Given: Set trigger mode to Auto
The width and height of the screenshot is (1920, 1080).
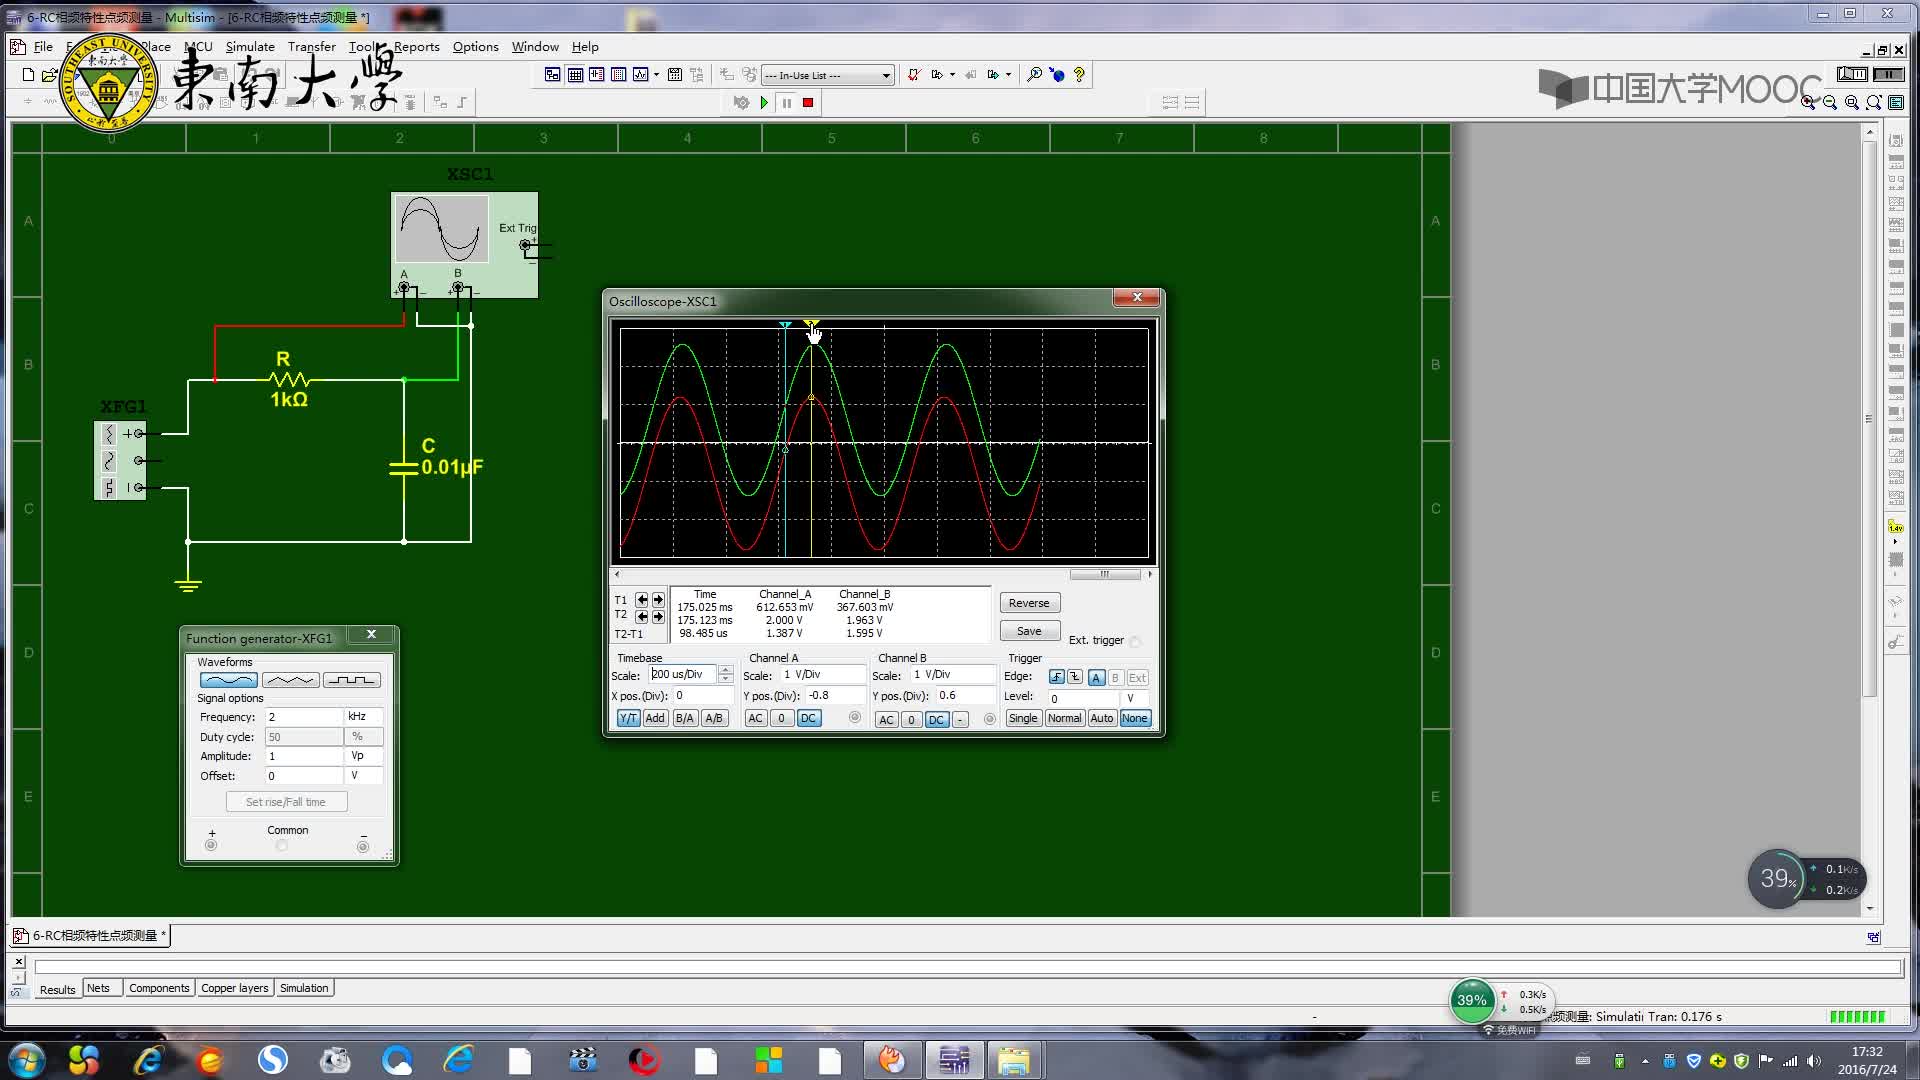Looking at the screenshot, I should point(1101,718).
